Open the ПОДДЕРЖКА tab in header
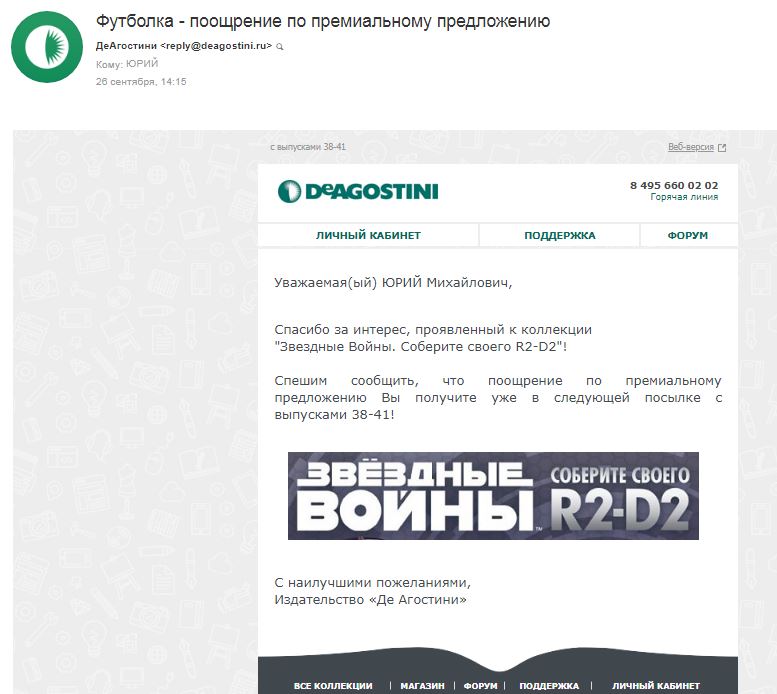The width and height of the screenshot is (777, 694). (x=559, y=235)
